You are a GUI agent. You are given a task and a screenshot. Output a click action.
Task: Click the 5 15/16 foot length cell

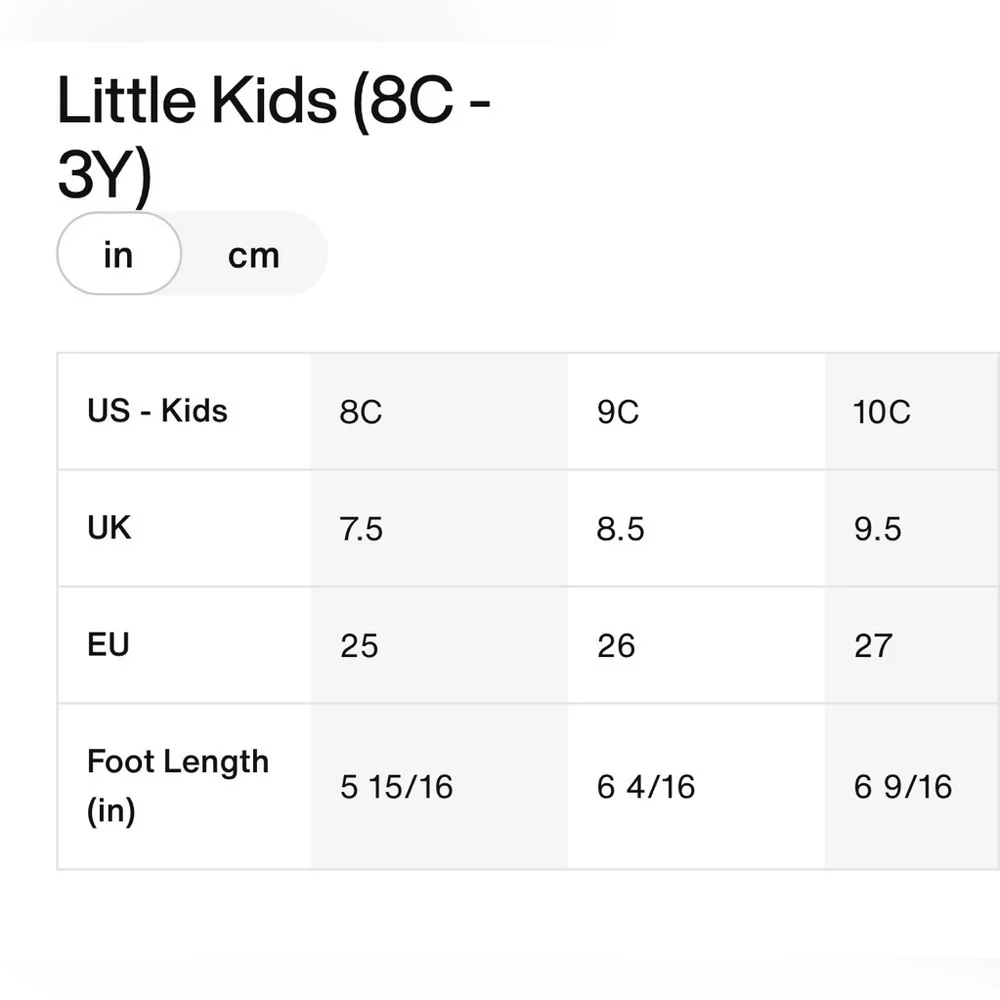(x=439, y=786)
